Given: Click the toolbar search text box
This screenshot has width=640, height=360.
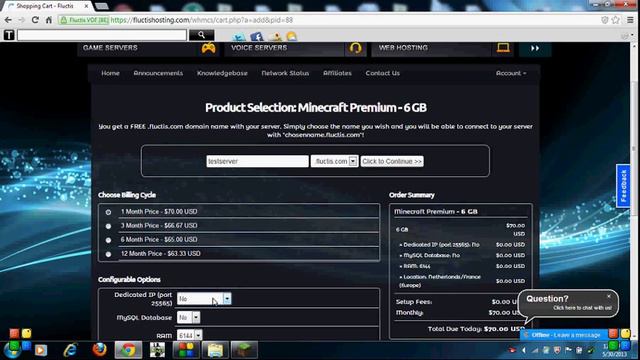Looking at the screenshot, I should coord(102,35).
